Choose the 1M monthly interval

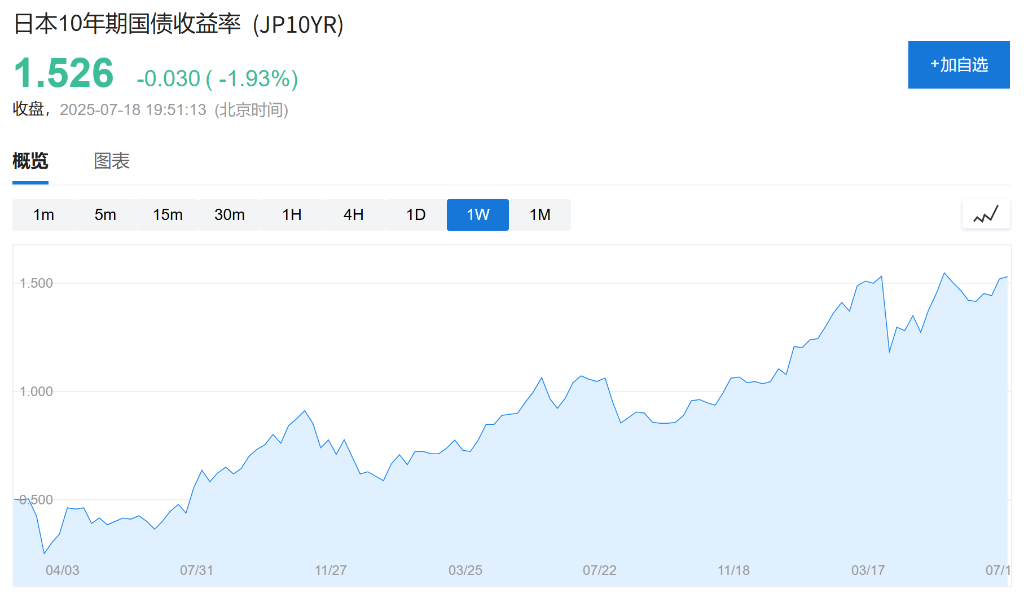[539, 215]
